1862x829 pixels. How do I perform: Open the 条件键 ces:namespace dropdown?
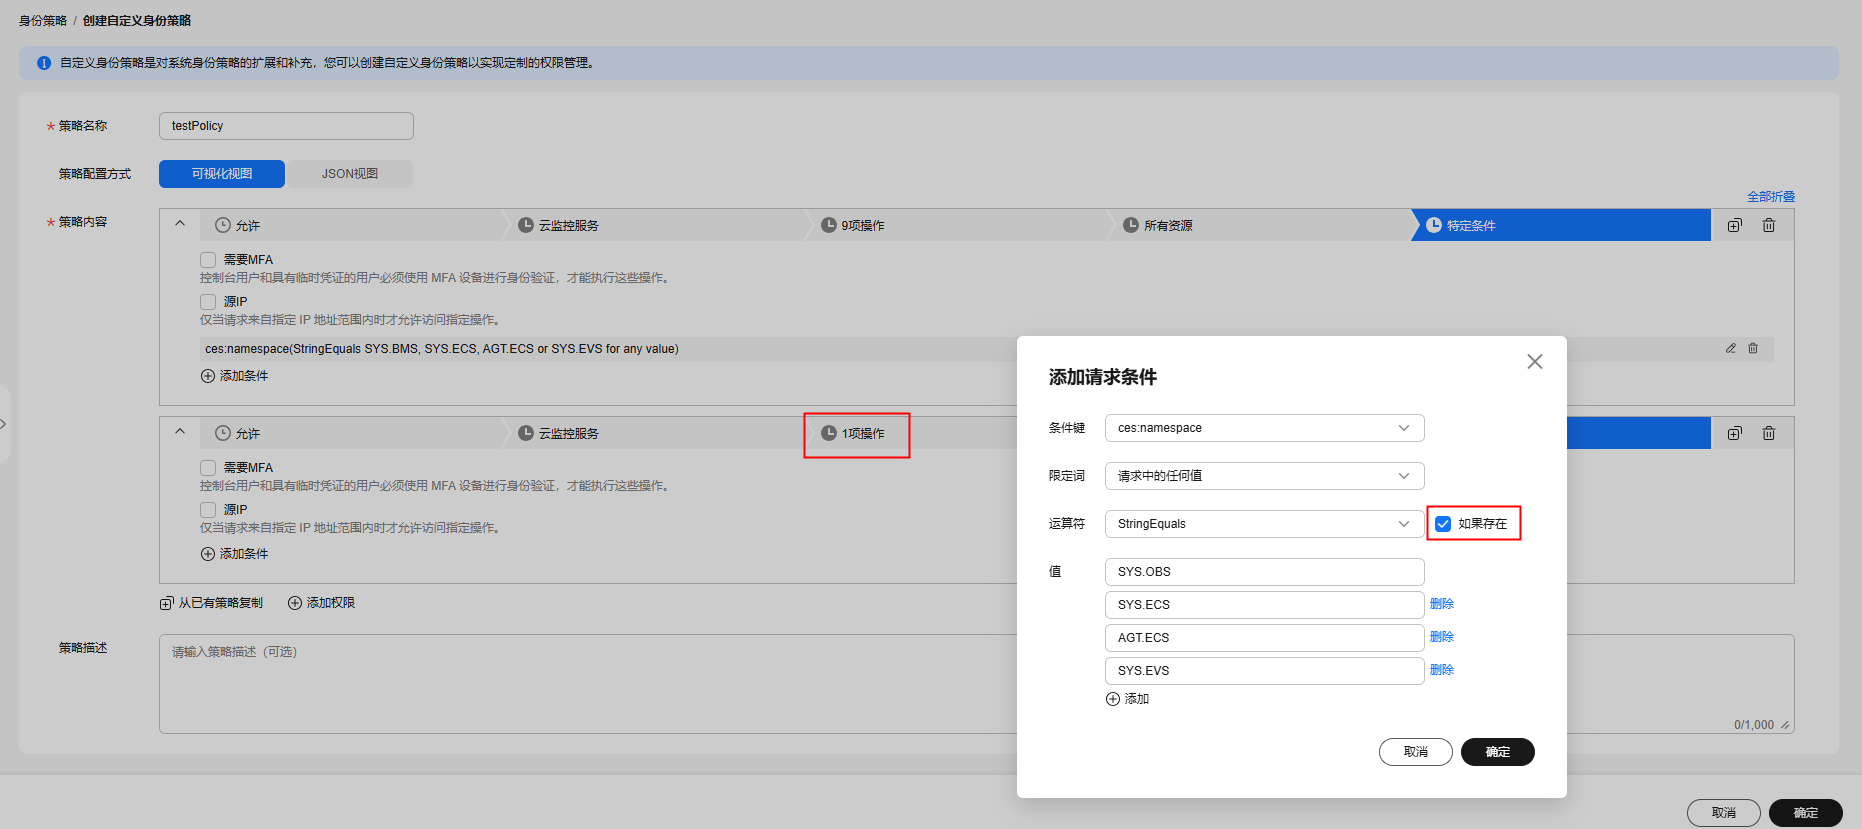coord(1263,428)
